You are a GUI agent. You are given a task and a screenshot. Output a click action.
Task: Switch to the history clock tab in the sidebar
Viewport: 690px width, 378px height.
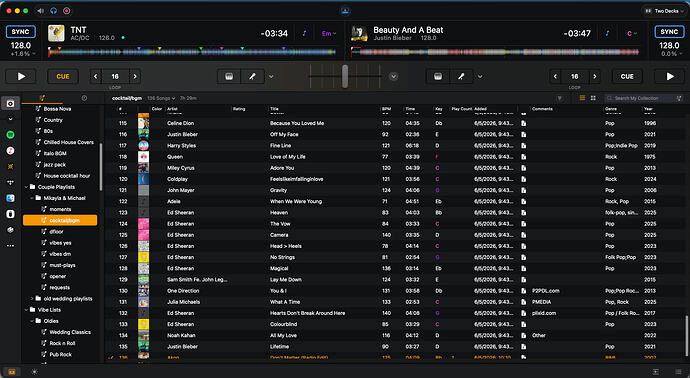(x=84, y=98)
